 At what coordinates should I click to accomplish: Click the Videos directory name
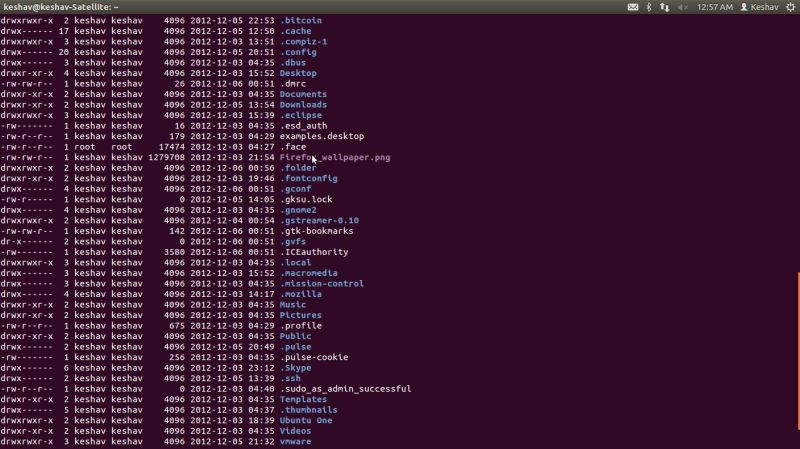(295, 431)
